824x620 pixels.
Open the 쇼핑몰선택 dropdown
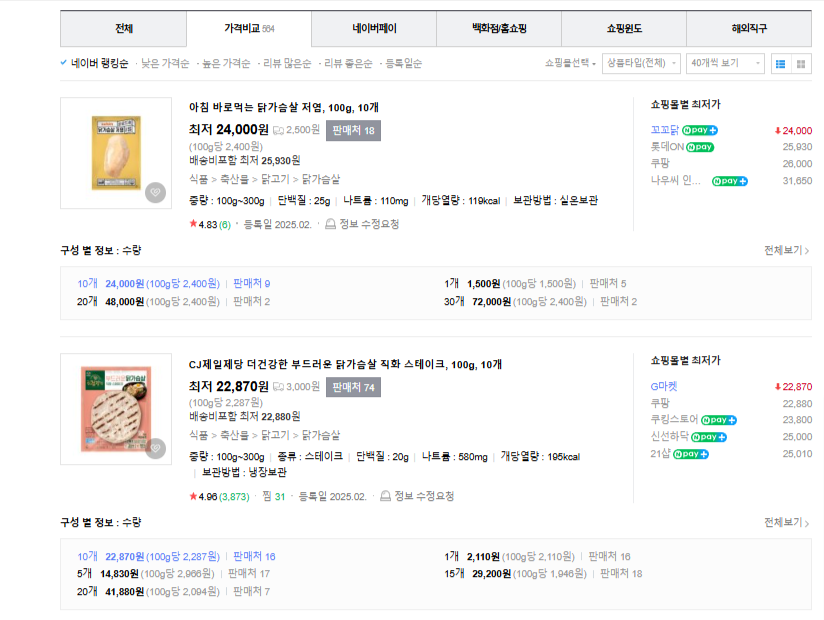[565, 62]
